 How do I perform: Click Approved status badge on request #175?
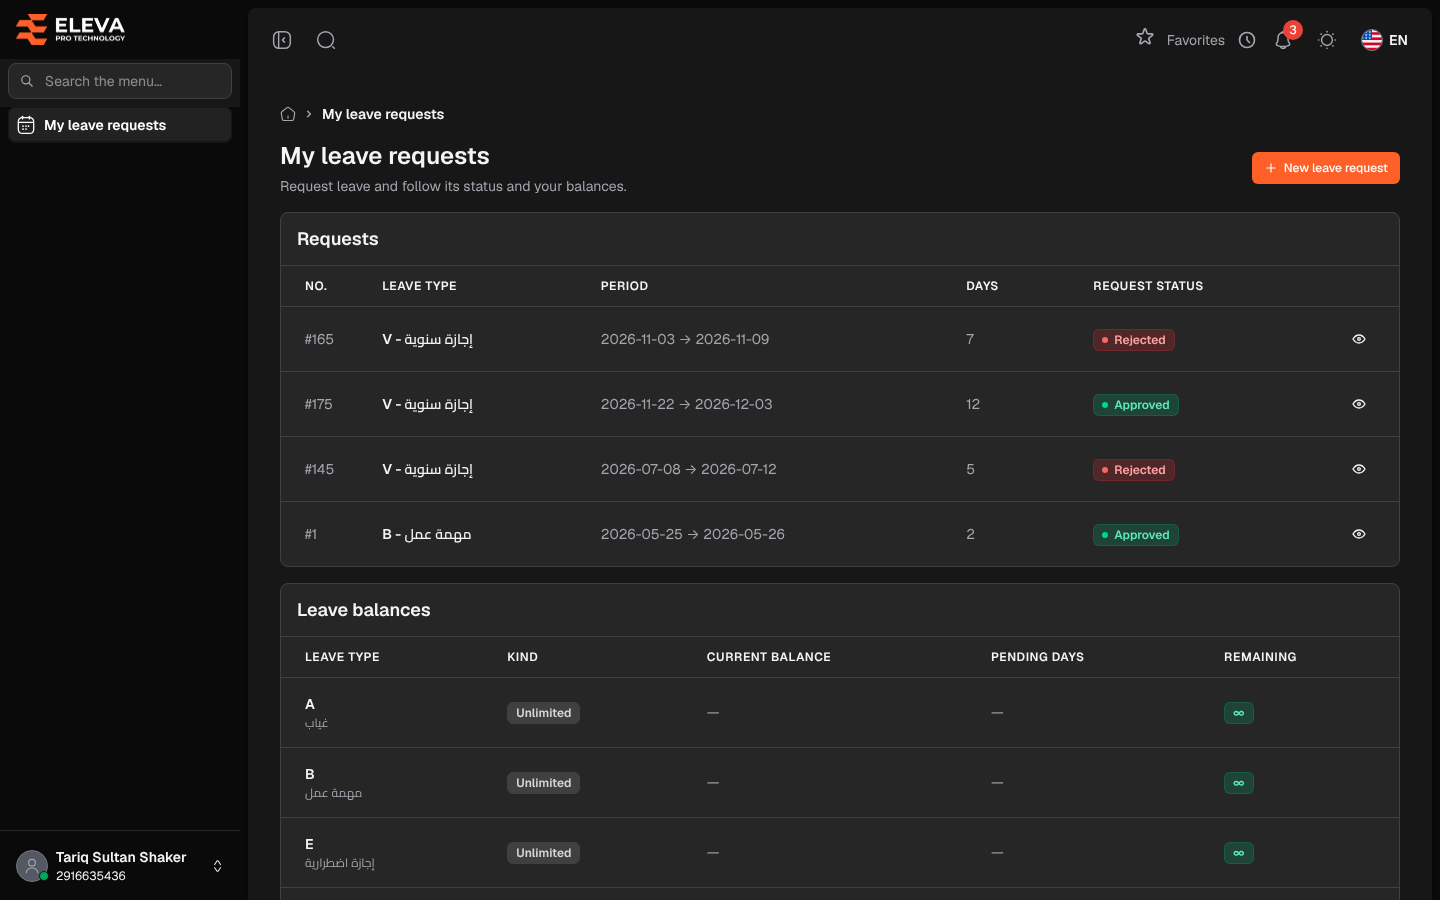pyautogui.click(x=1136, y=405)
